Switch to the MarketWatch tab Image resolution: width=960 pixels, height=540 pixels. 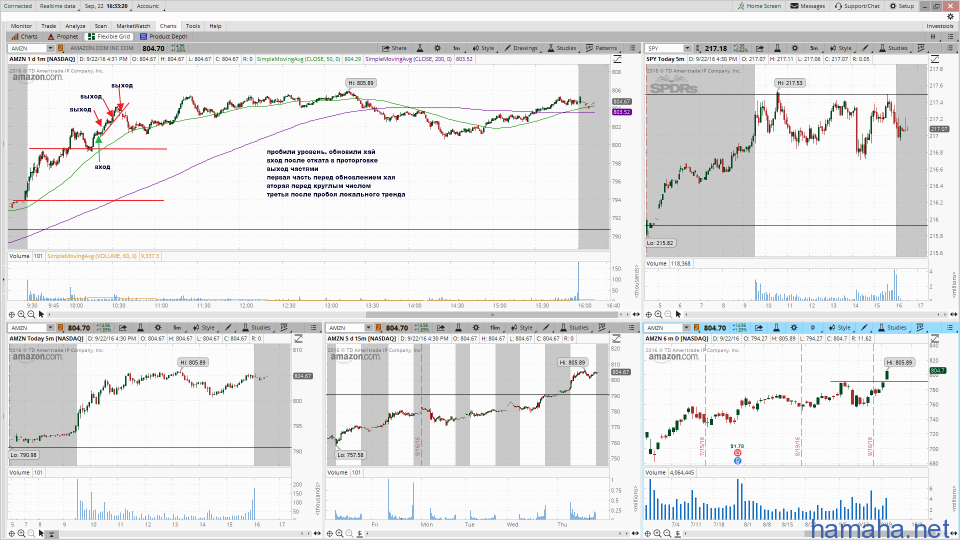tap(133, 26)
